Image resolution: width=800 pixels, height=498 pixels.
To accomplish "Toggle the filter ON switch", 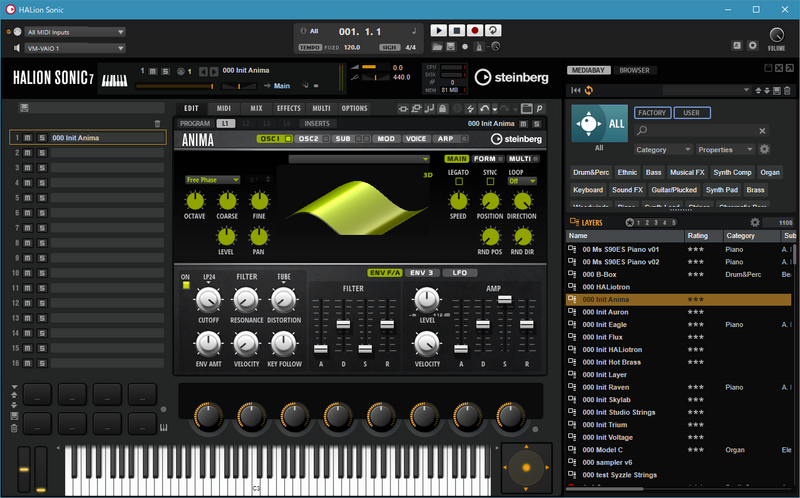I will point(186,285).
